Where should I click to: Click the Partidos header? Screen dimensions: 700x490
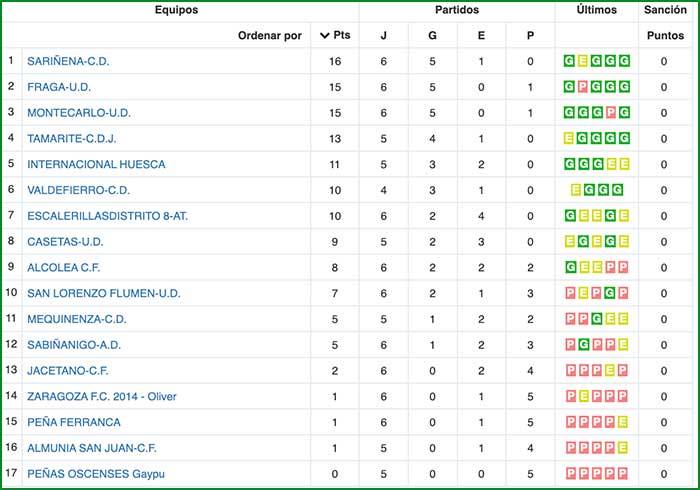(456, 10)
